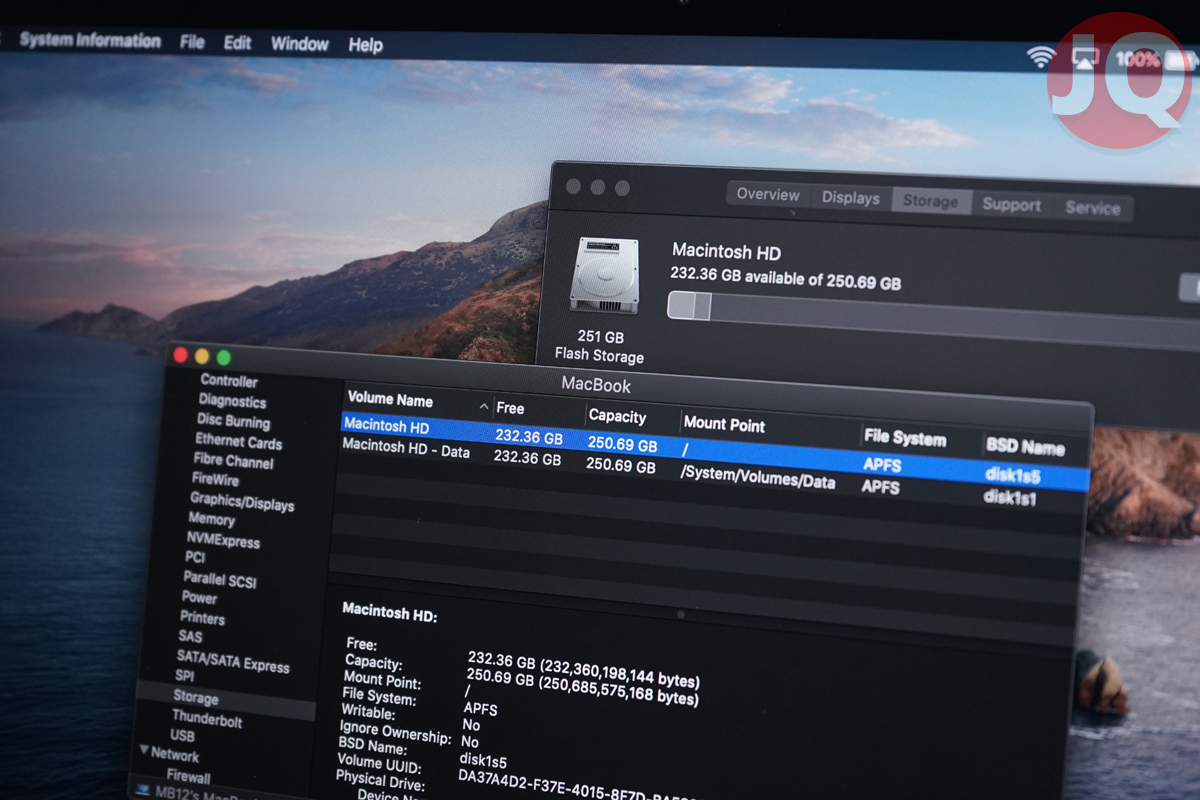
Task: Click the Macintosh HD flash drive icon
Action: pos(603,274)
